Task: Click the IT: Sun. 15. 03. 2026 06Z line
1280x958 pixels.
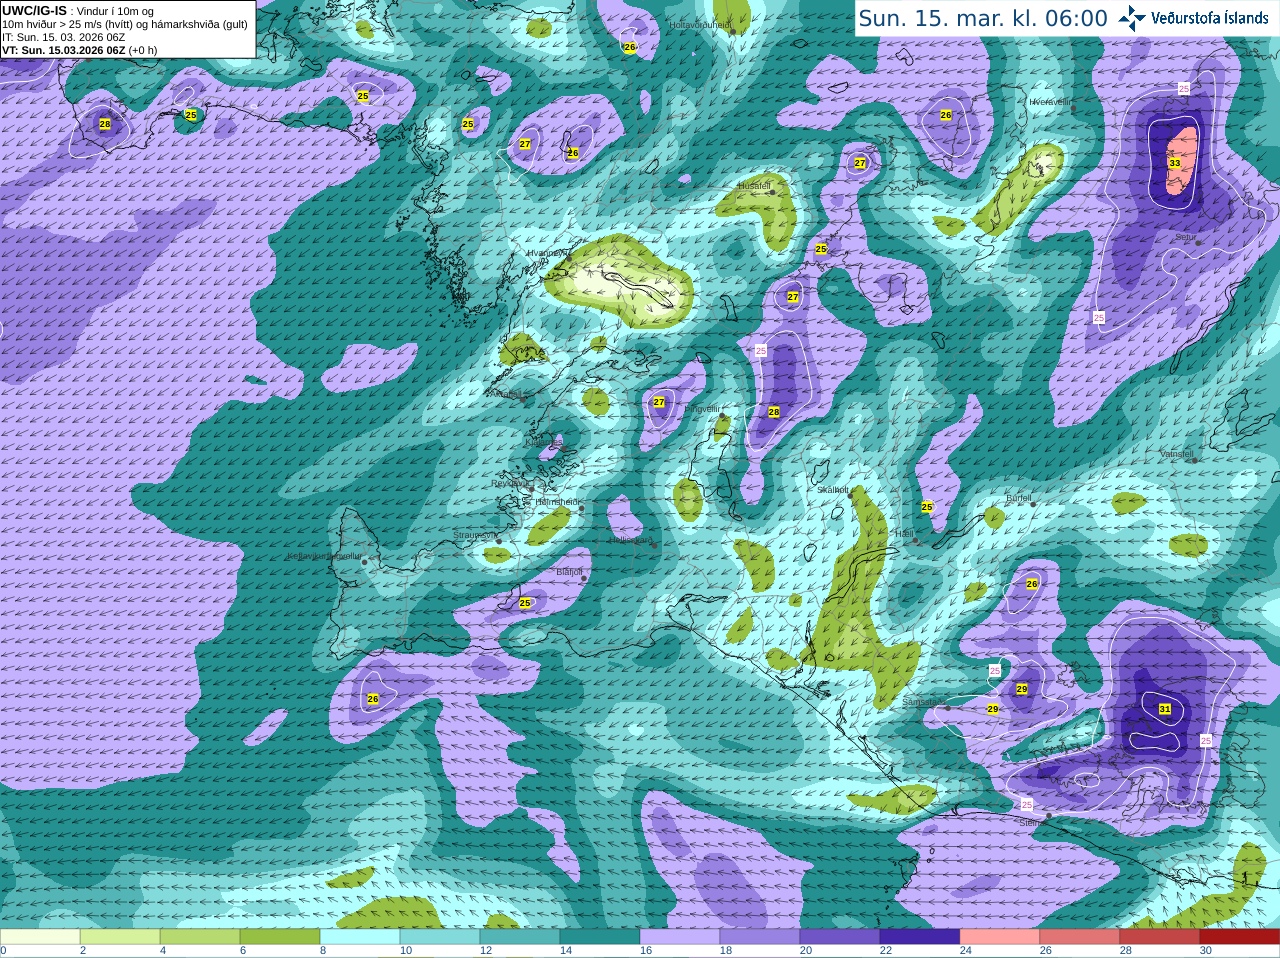Action: 64,37
